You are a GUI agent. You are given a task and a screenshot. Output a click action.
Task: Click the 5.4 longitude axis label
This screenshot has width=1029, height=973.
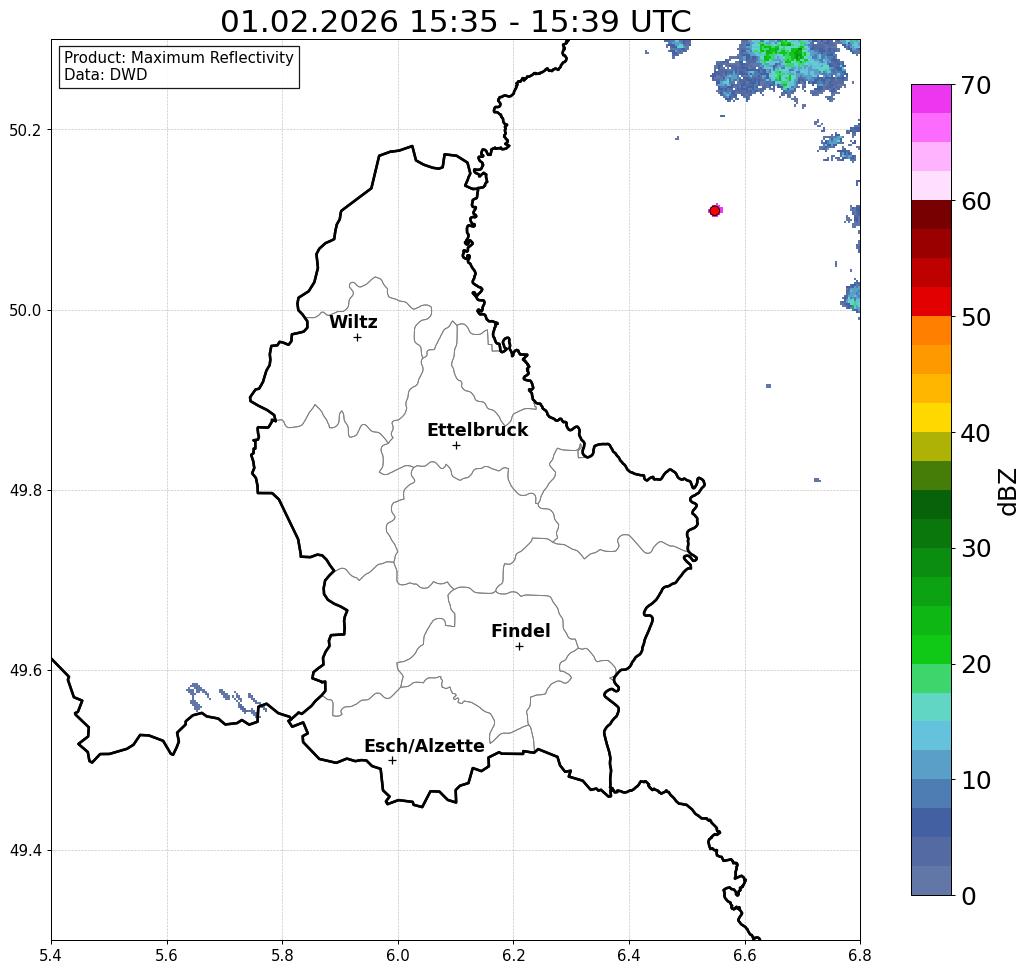tap(51, 955)
